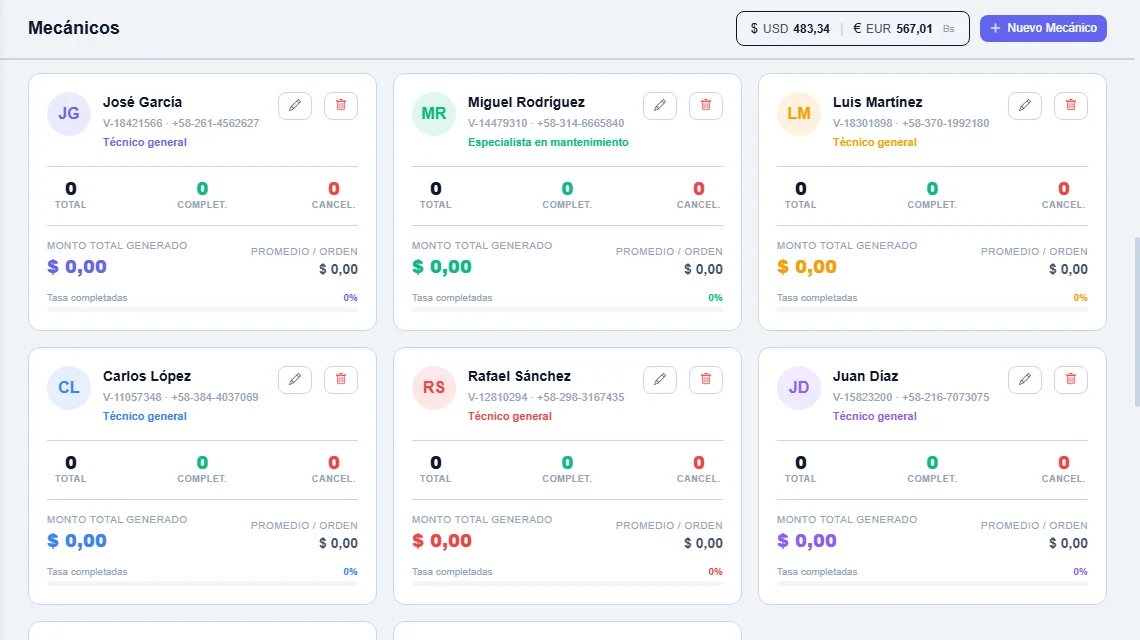The height and width of the screenshot is (640, 1140).
Task: Click Juan Díaz's CANCEL. orders count
Action: click(1064, 463)
